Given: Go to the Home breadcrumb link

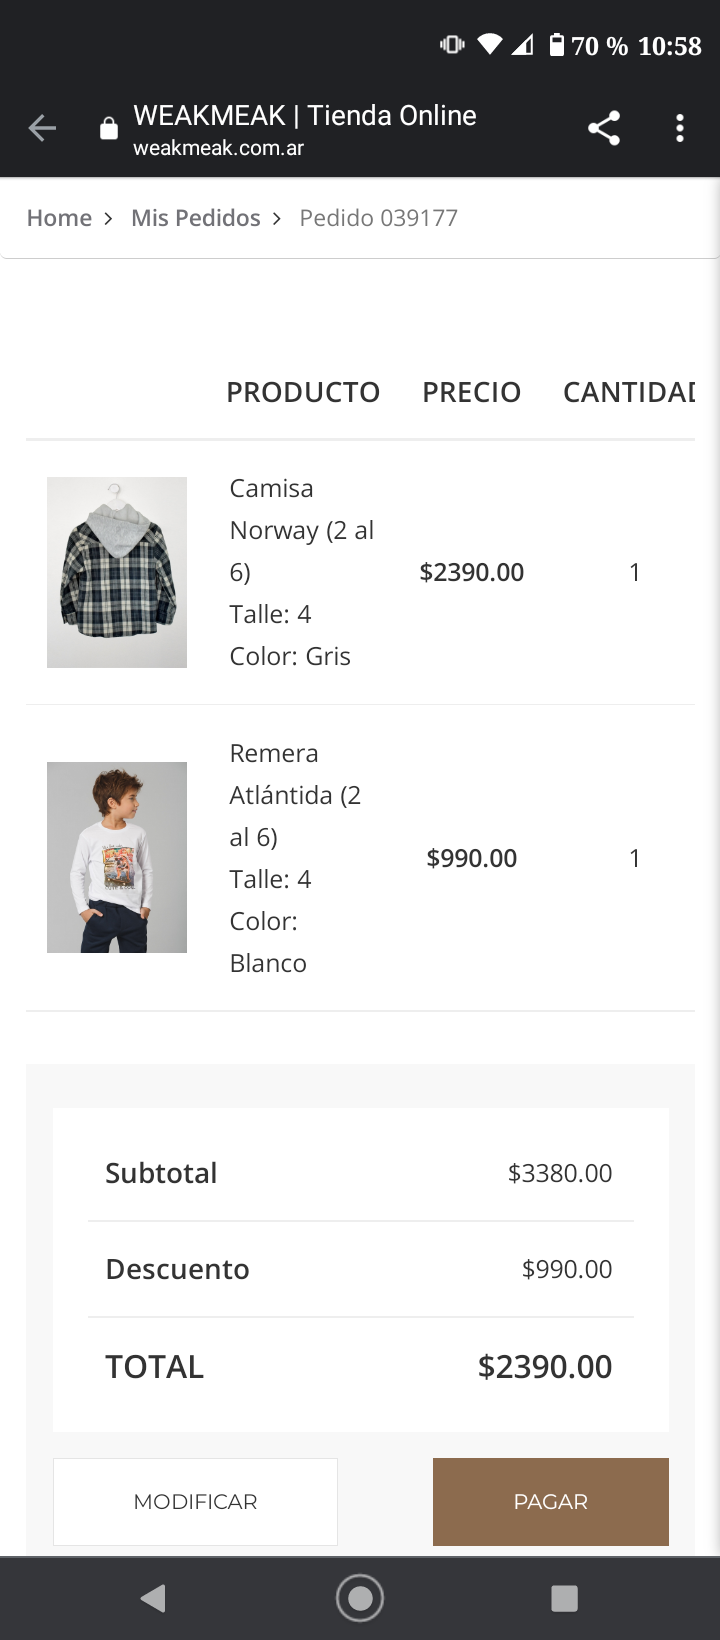Looking at the screenshot, I should (x=59, y=218).
